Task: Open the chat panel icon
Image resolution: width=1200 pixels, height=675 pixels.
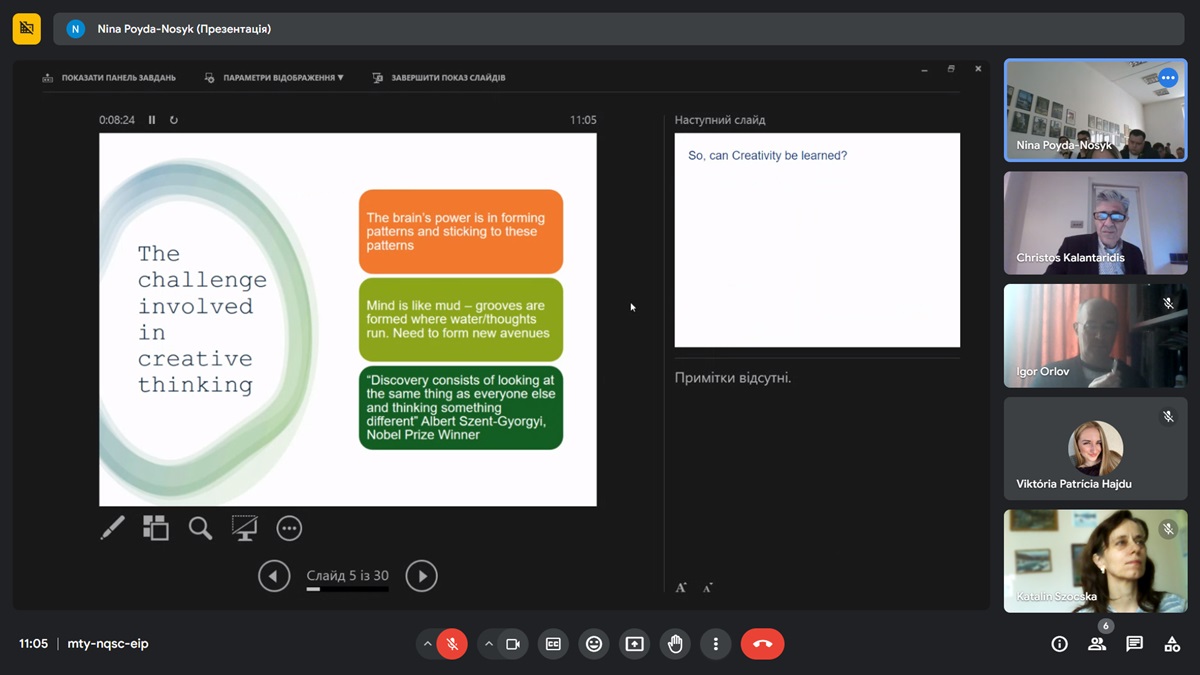Action: (1134, 644)
